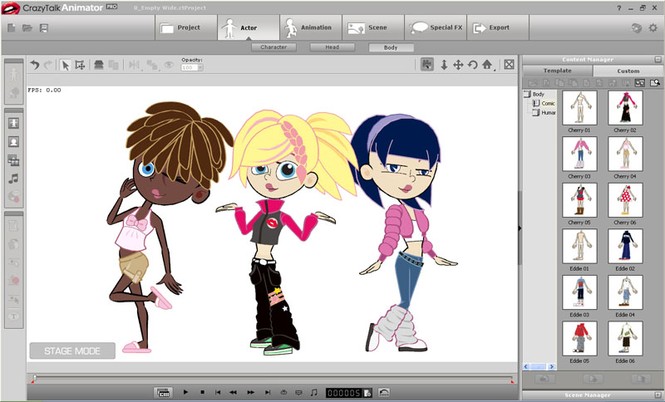Open the Custom content tab
The width and height of the screenshot is (665, 402).
tap(628, 71)
